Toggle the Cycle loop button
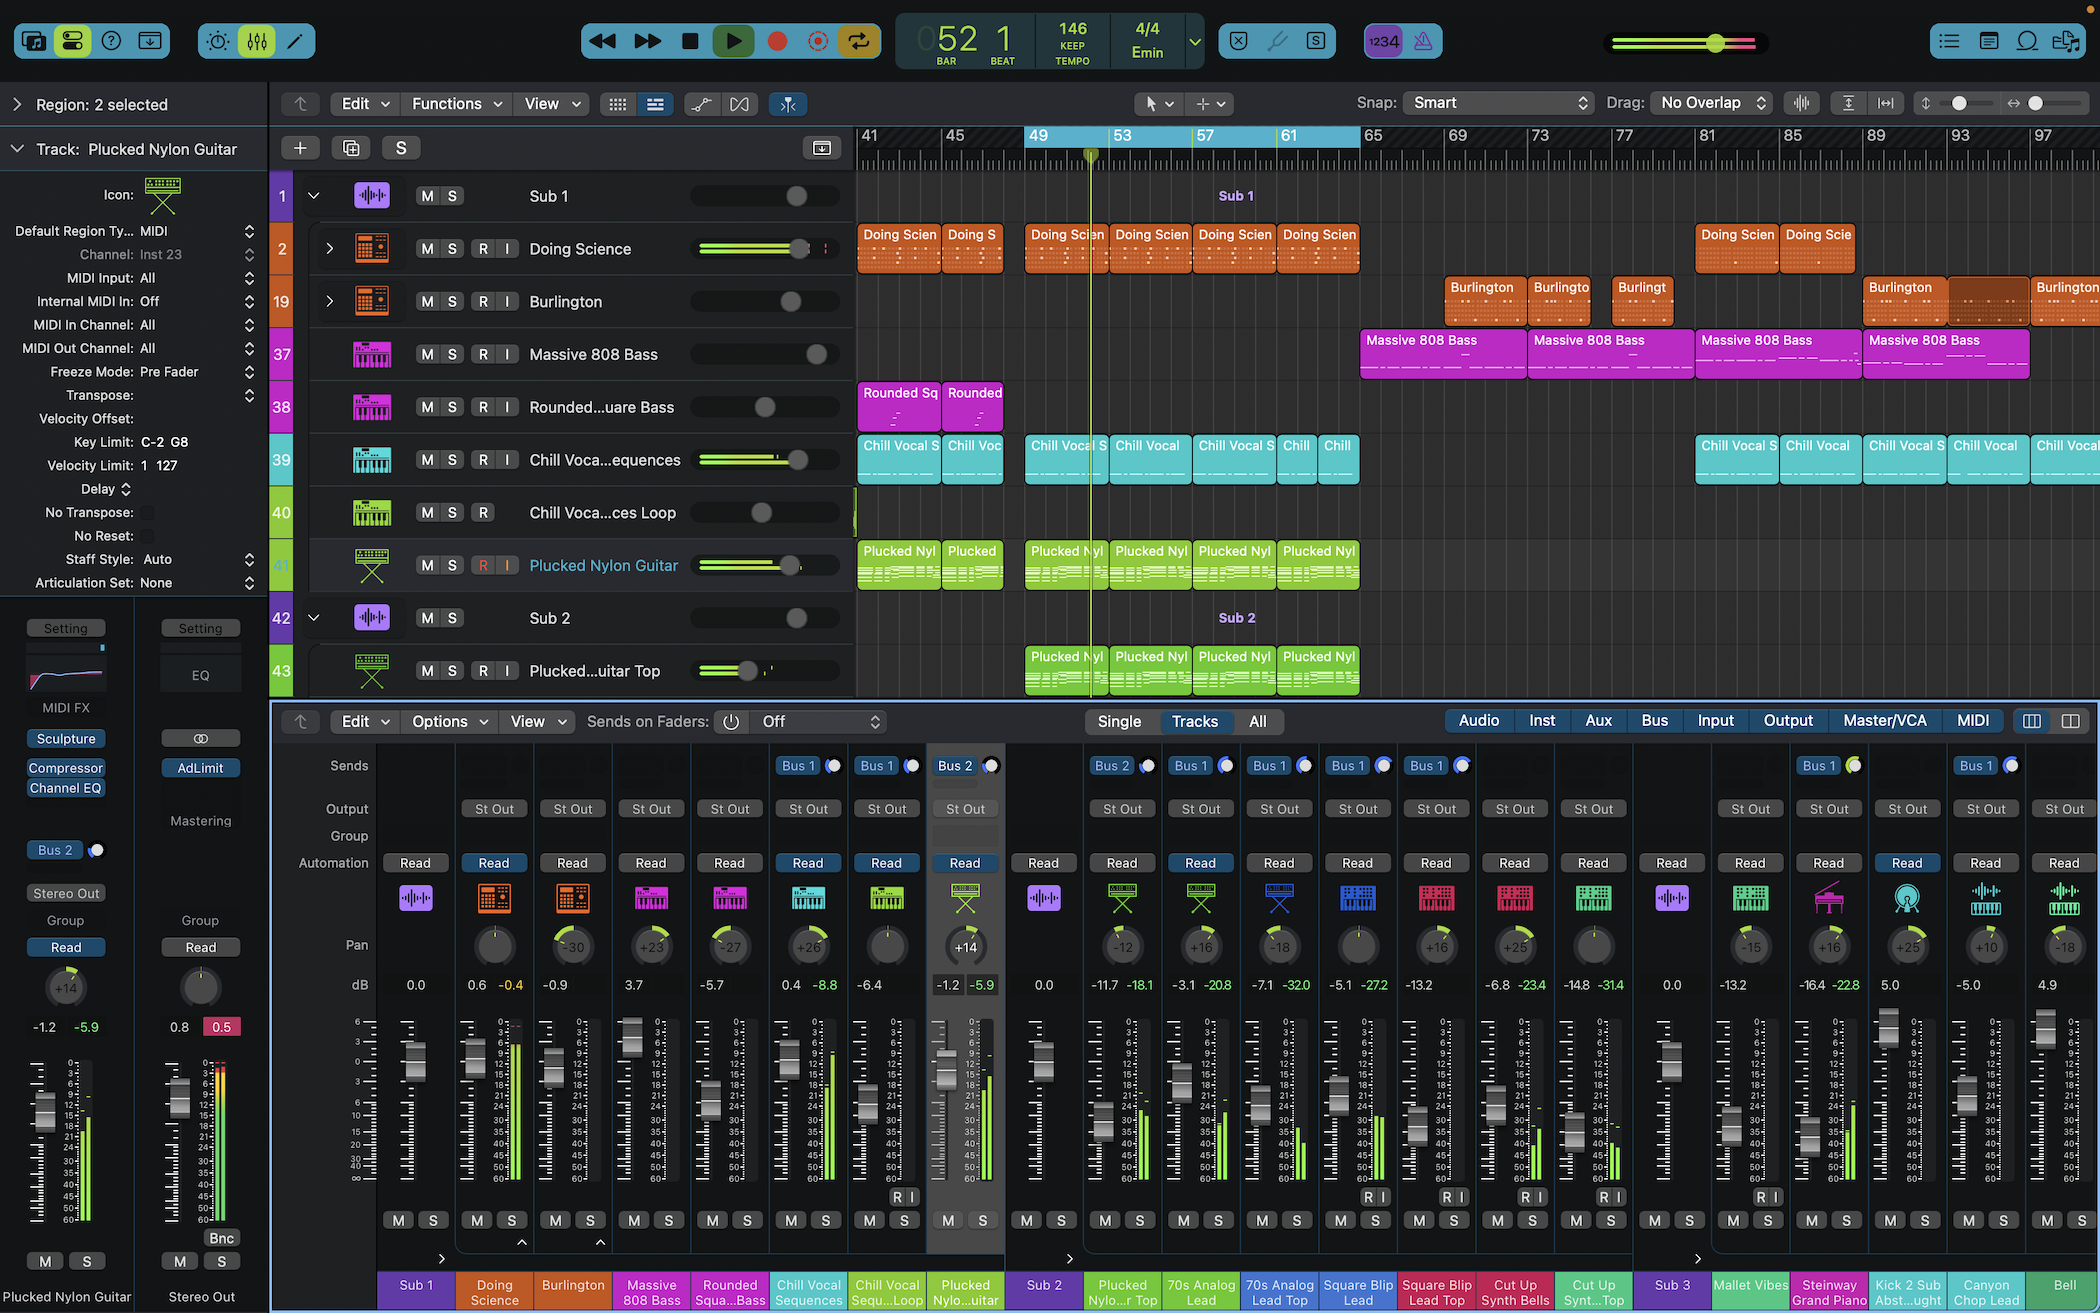 858,41
